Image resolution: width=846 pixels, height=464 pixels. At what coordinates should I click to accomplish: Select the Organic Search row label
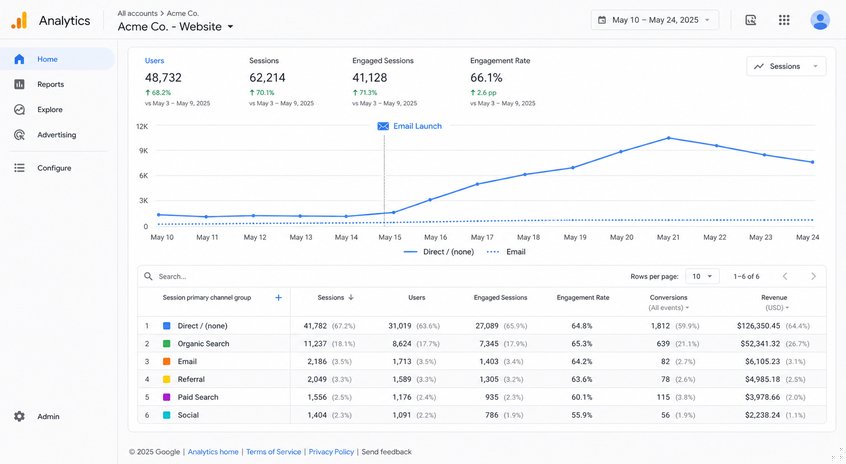tap(203, 344)
